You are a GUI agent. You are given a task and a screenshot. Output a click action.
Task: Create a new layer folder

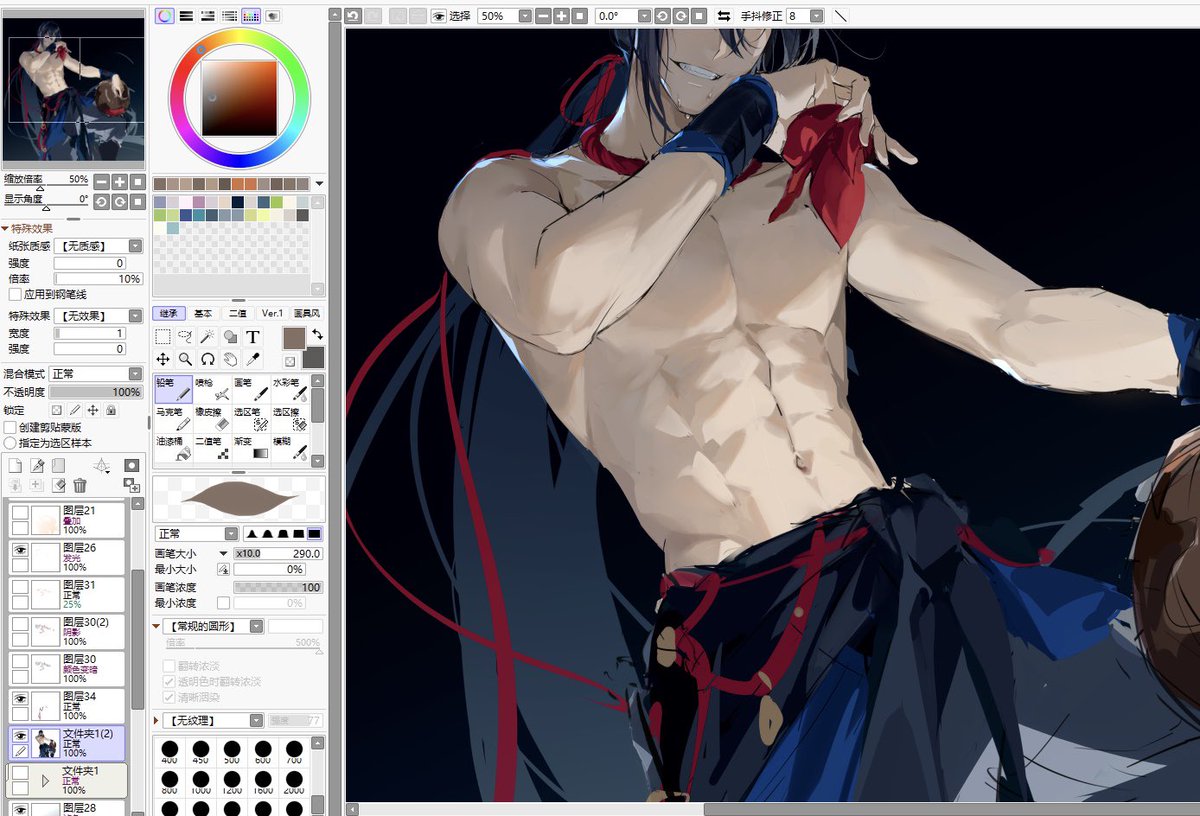click(x=59, y=465)
